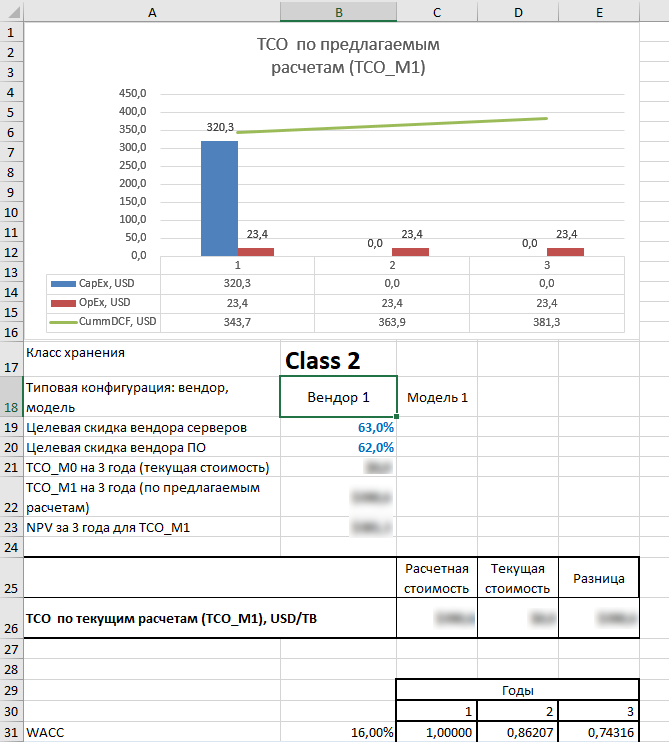Click the green CummDCF line in chart
The image size is (669, 742).
[392, 125]
